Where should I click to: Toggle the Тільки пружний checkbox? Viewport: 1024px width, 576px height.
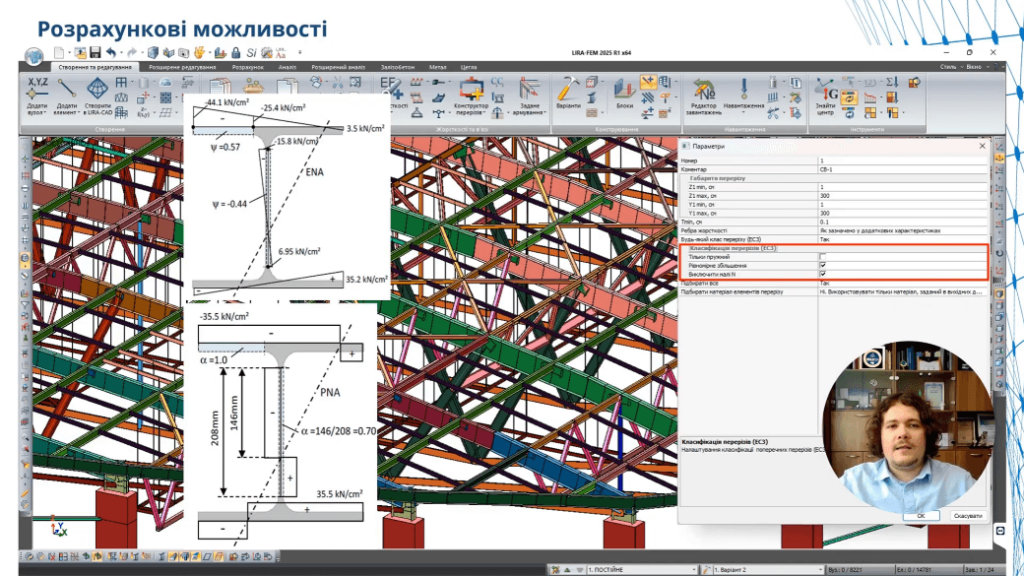(822, 257)
